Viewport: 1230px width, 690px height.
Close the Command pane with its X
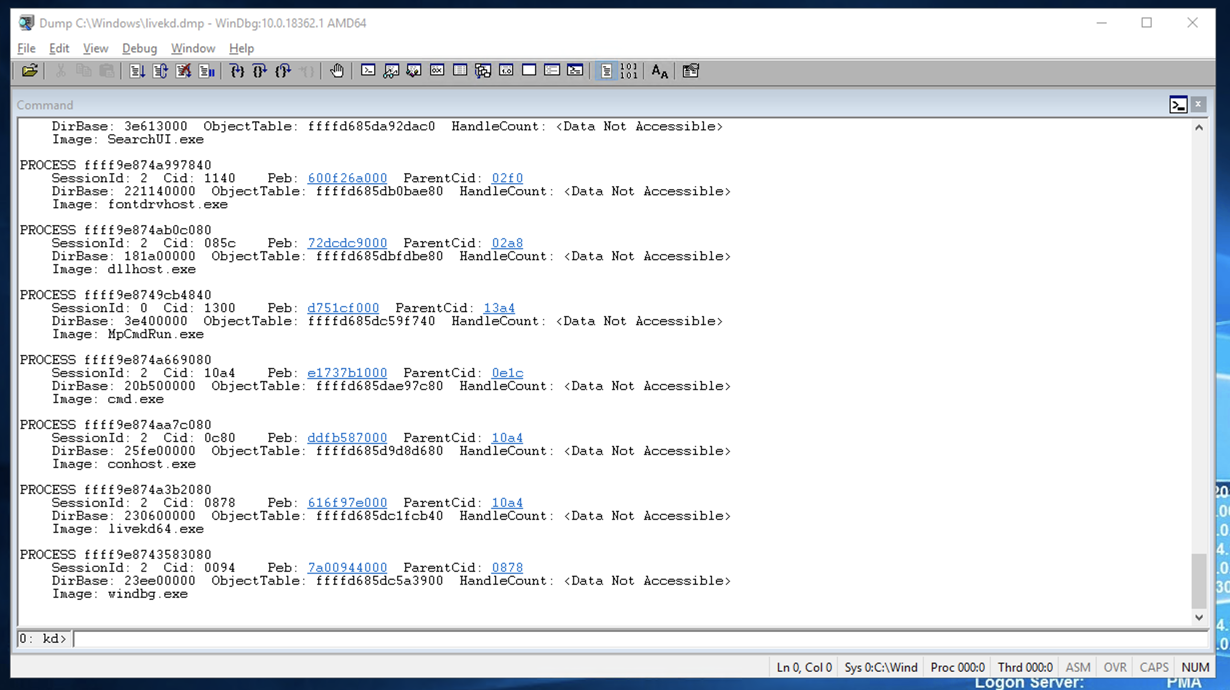pos(1198,105)
